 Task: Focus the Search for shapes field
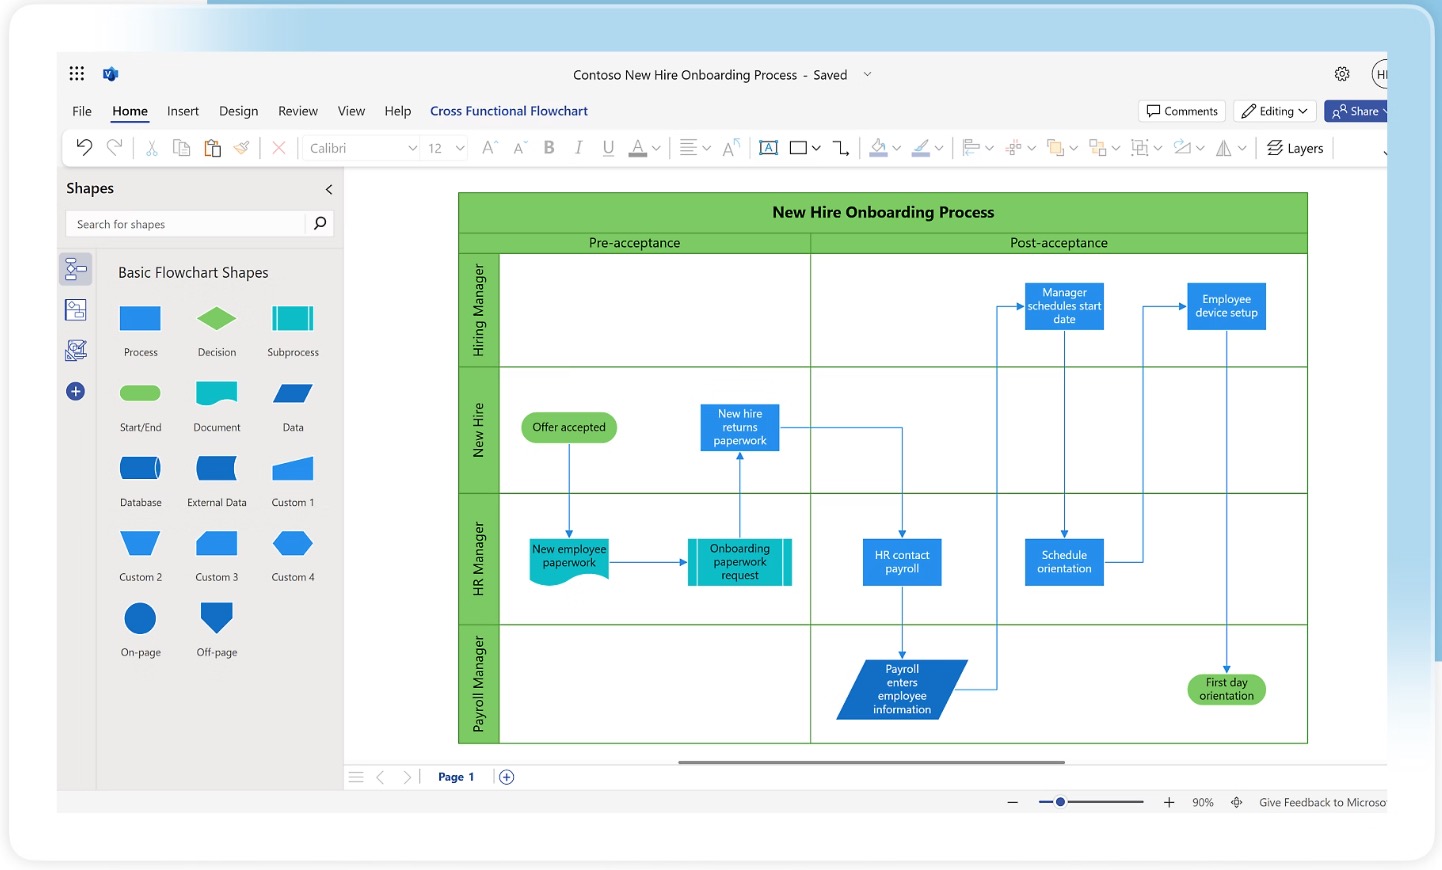[185, 224]
